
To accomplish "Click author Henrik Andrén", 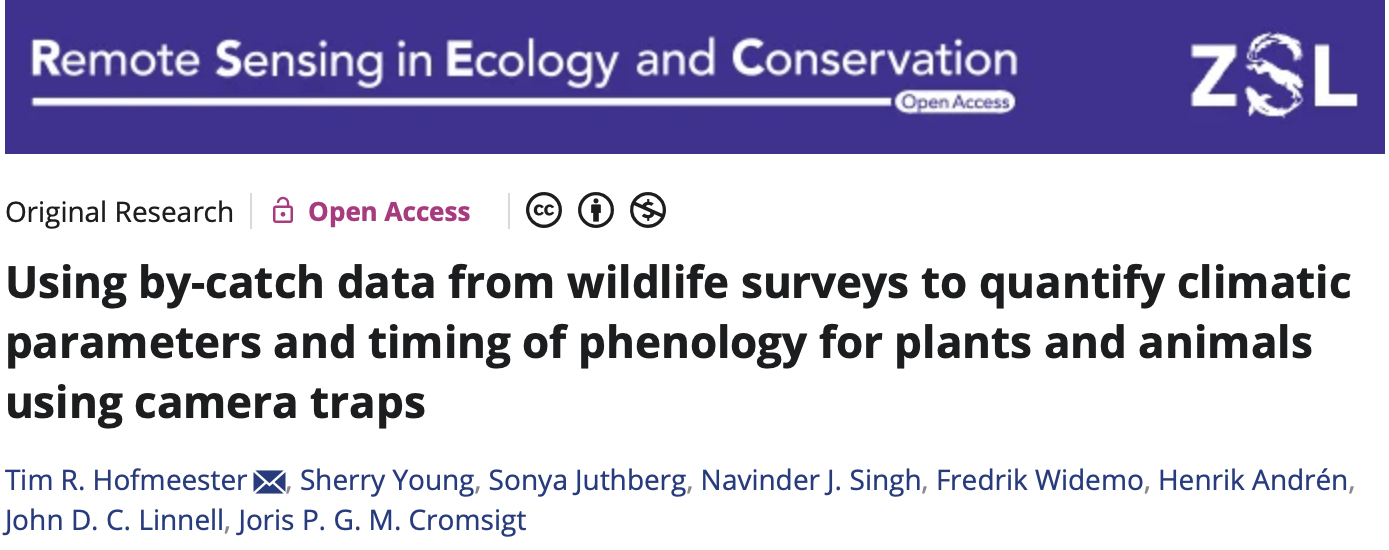I will click(x=1253, y=481).
